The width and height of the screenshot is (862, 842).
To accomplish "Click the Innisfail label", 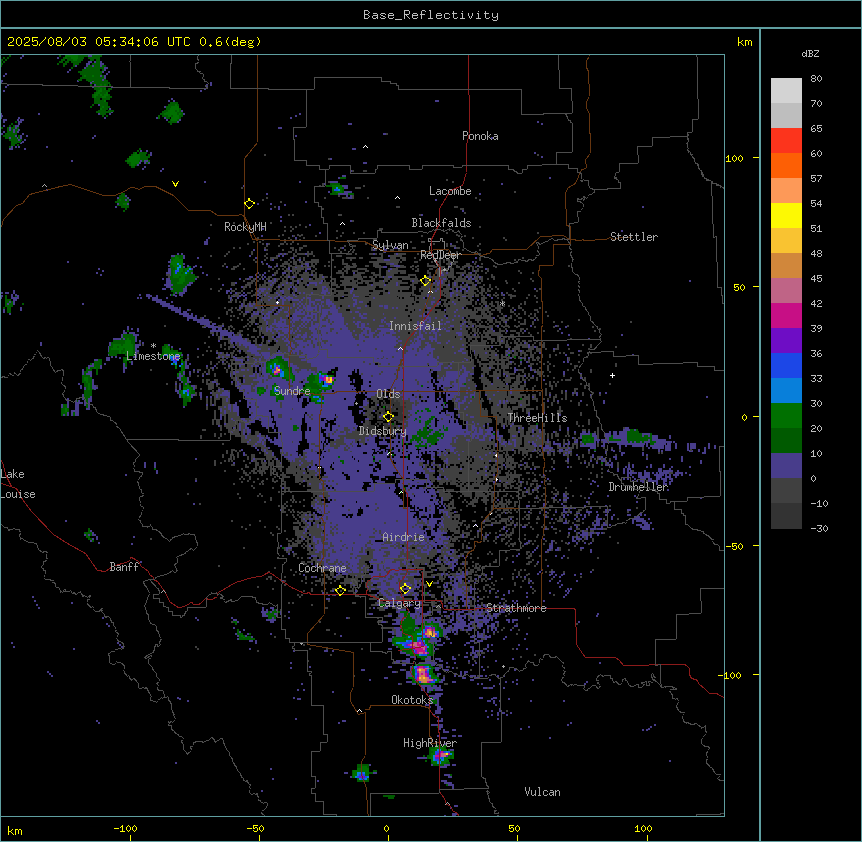I will click(415, 326).
